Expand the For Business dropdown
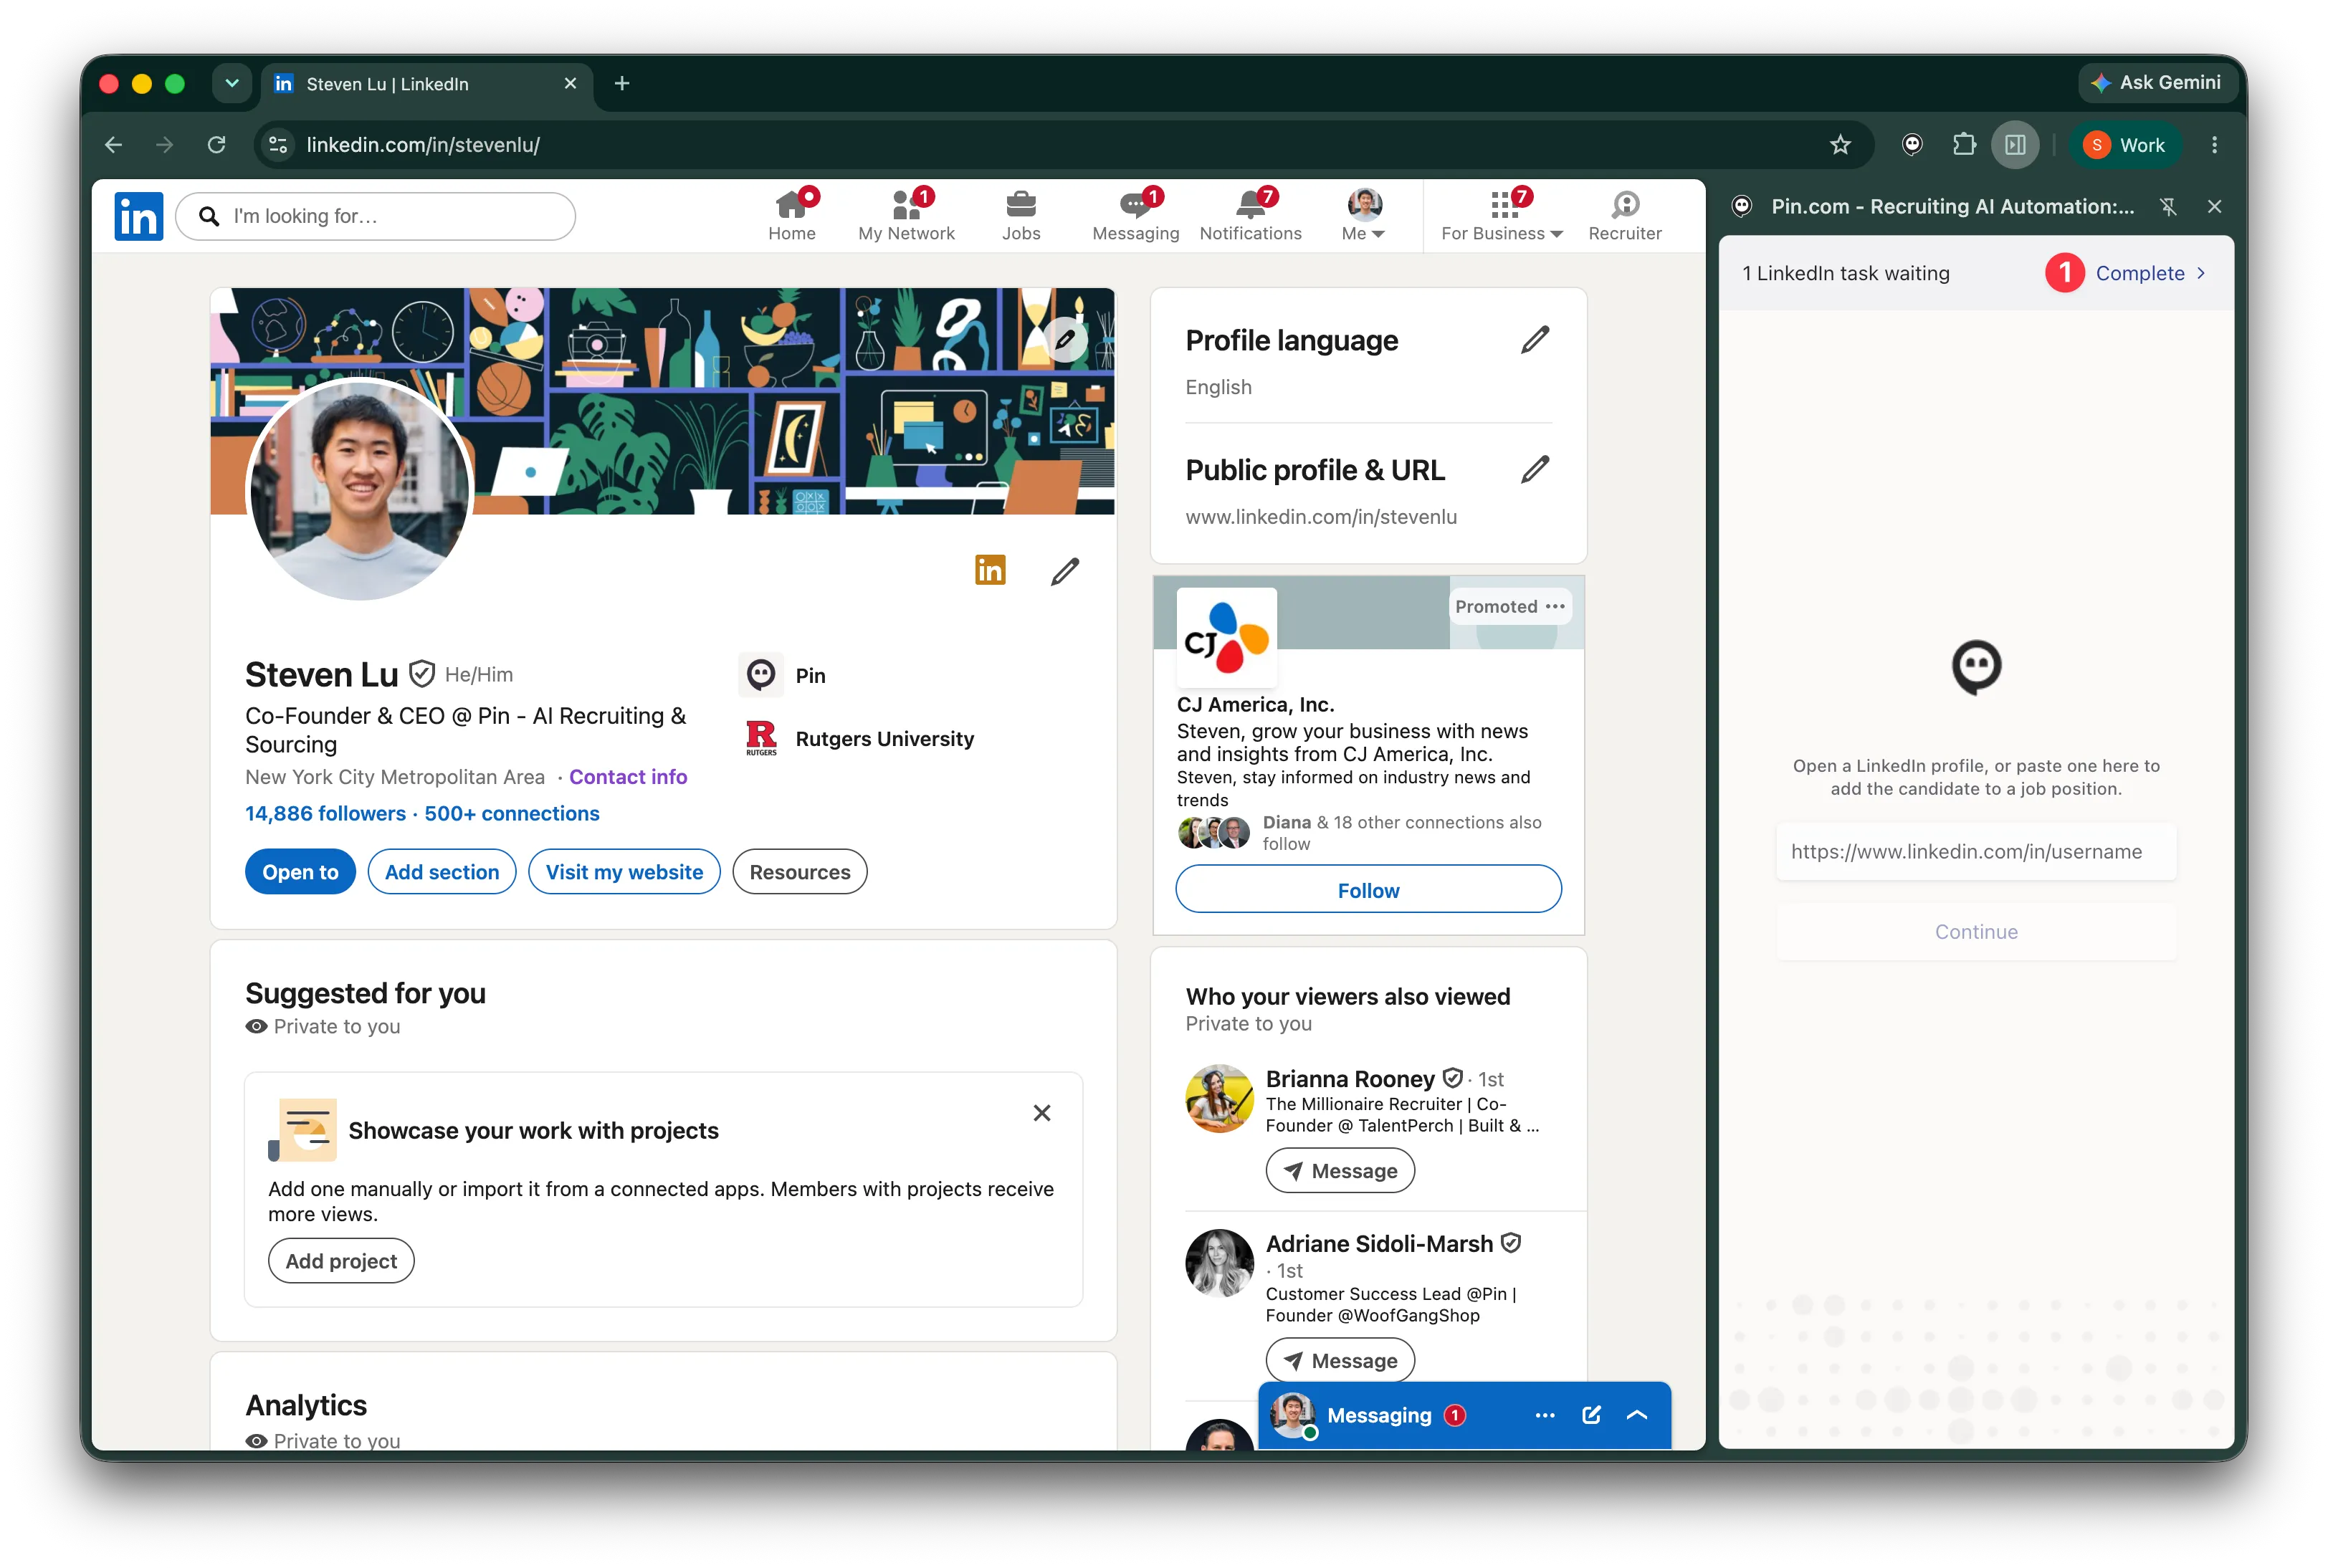 (x=1502, y=216)
